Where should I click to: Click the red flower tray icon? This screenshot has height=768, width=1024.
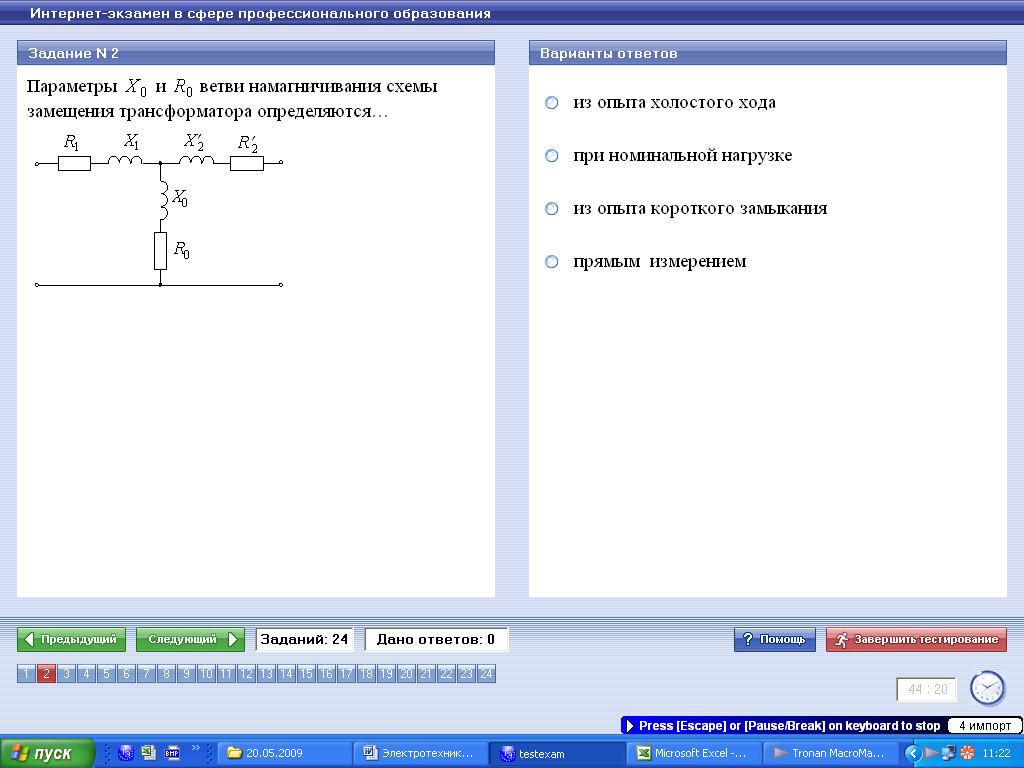tap(967, 753)
